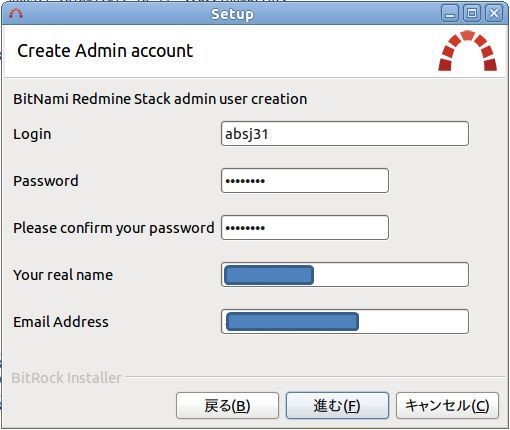Click the Email Address field

coord(345,322)
